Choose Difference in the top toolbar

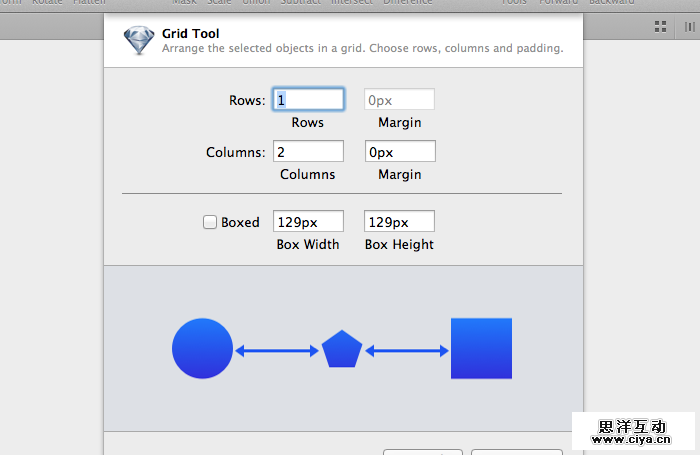tap(408, 3)
